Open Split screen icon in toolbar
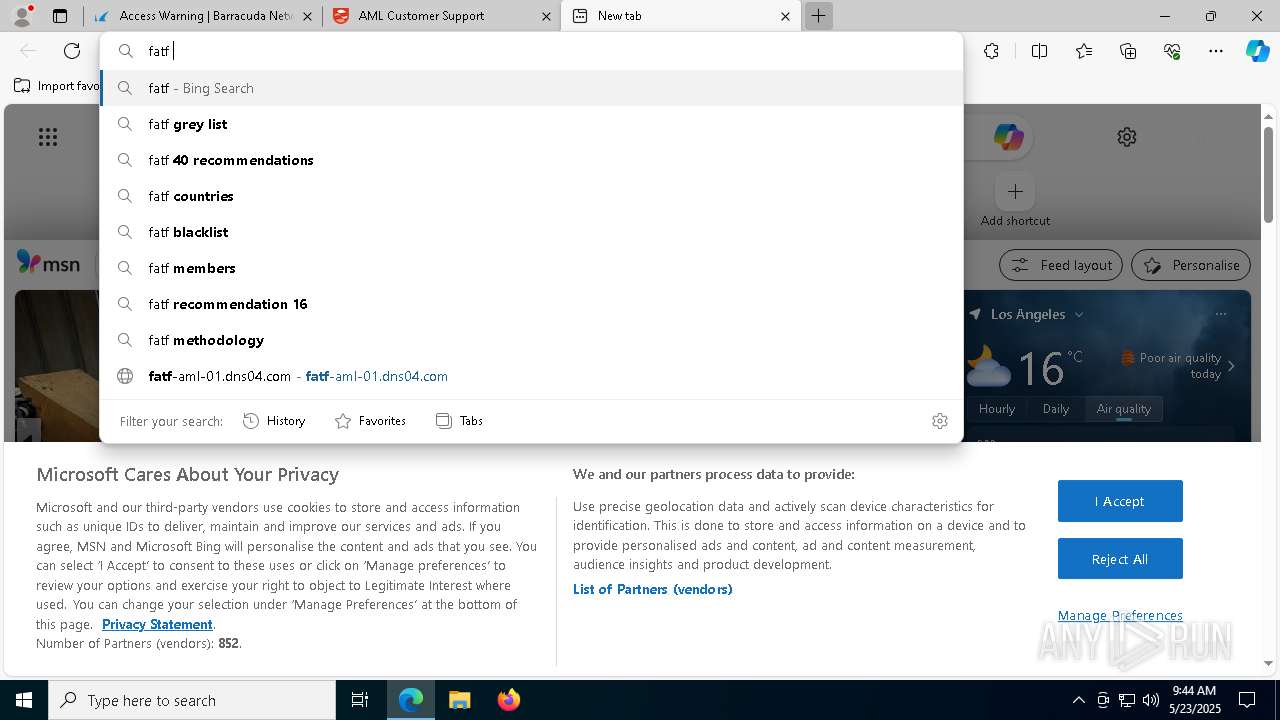 pyautogui.click(x=1039, y=51)
